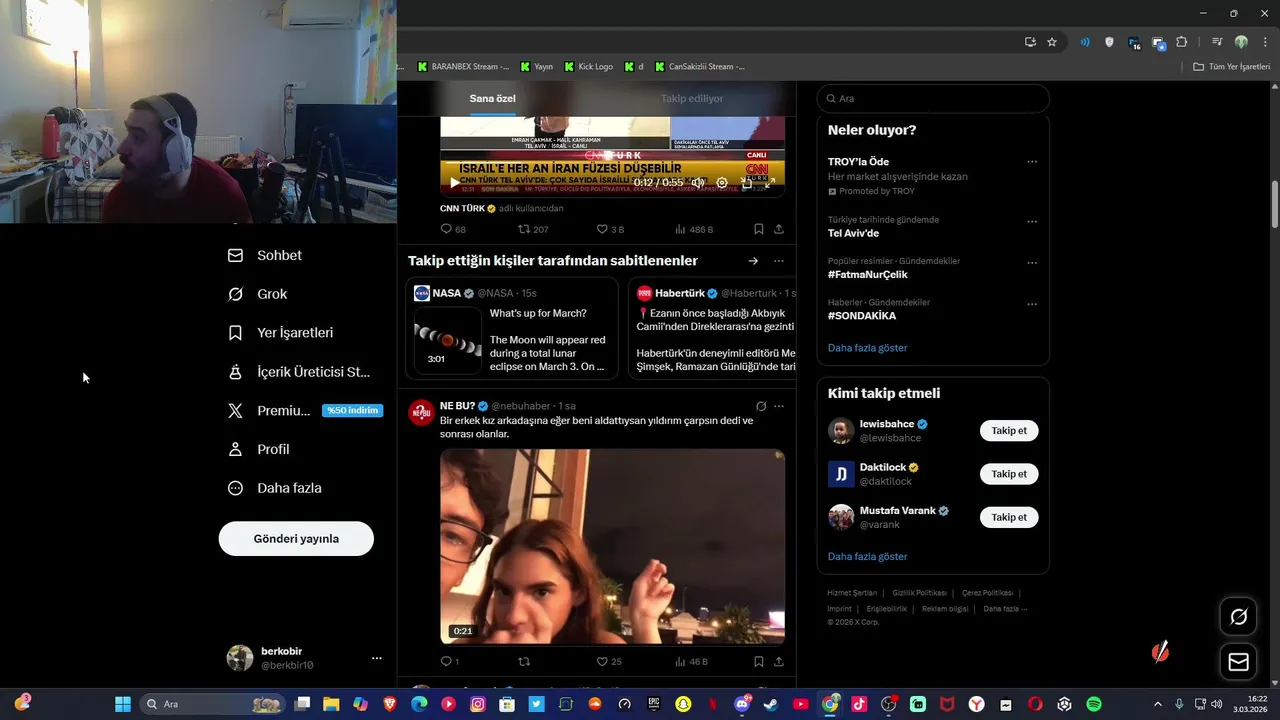The image size is (1280, 720).
Task: Open Yer İşaretleri in sidebar
Action: 281,333
